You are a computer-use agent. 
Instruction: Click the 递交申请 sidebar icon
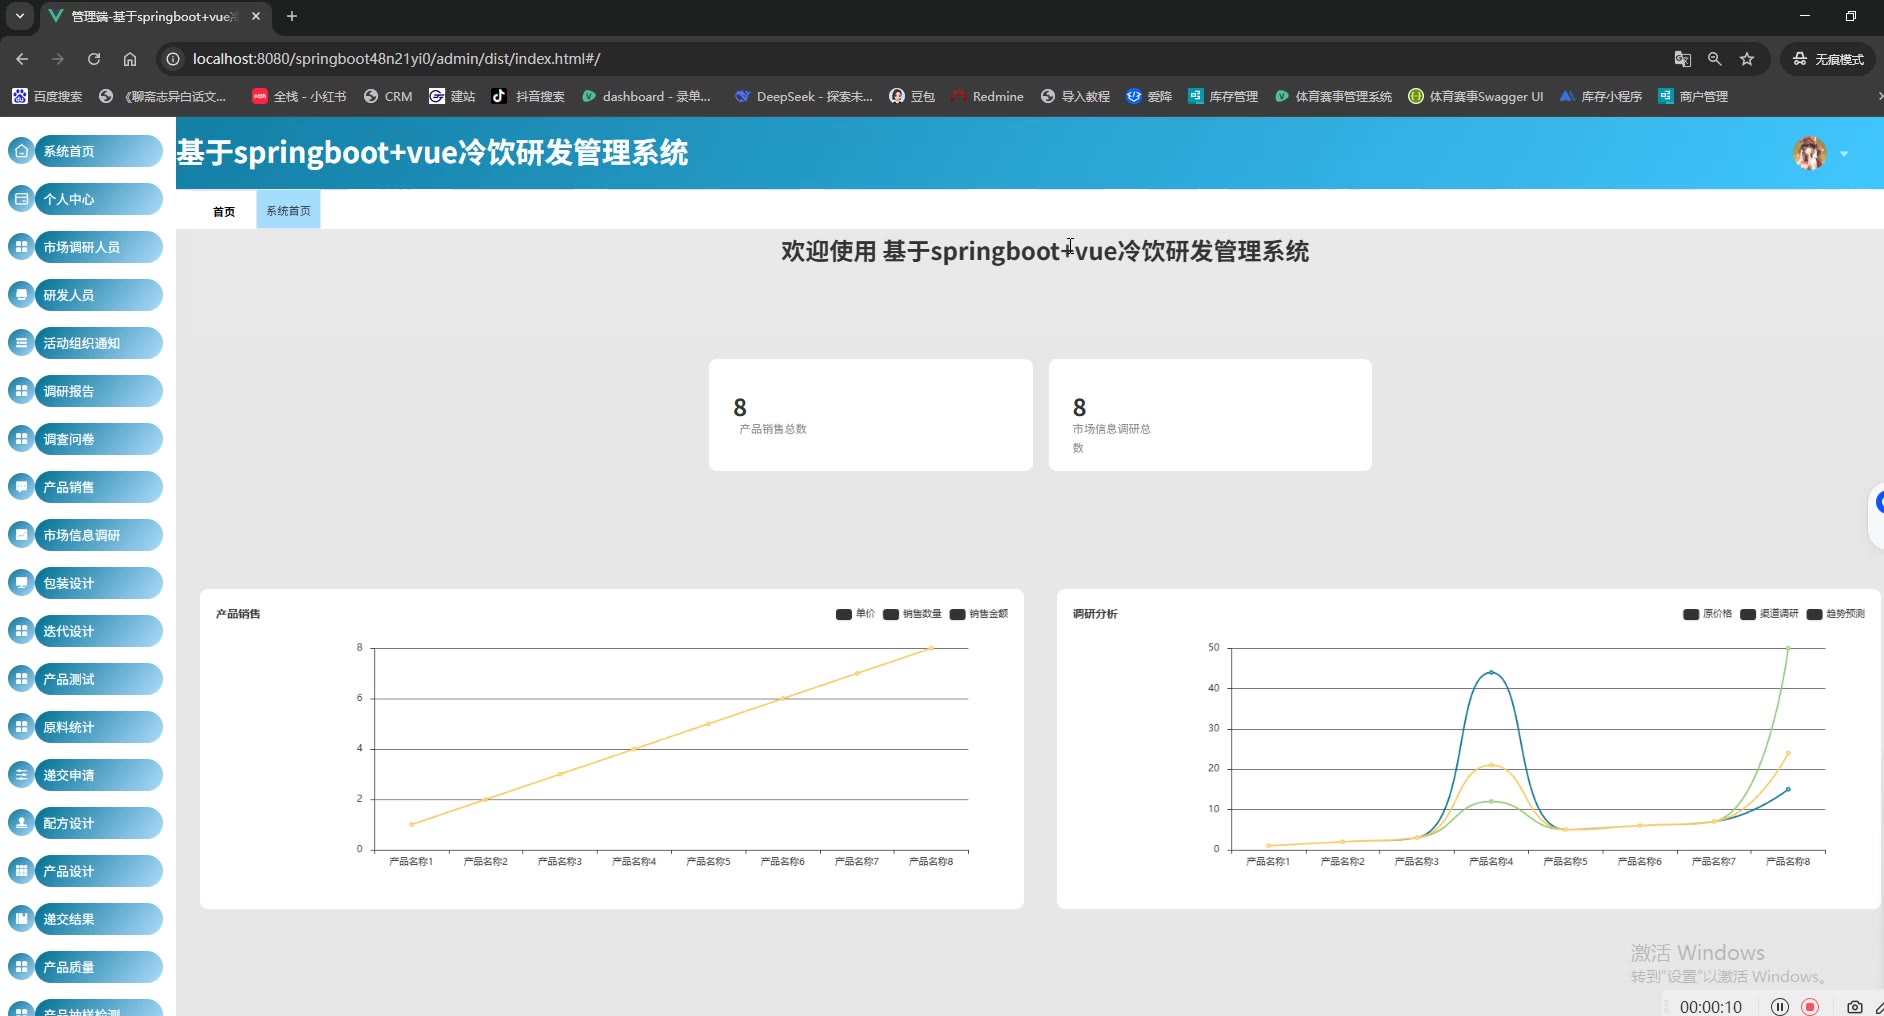pos(21,775)
